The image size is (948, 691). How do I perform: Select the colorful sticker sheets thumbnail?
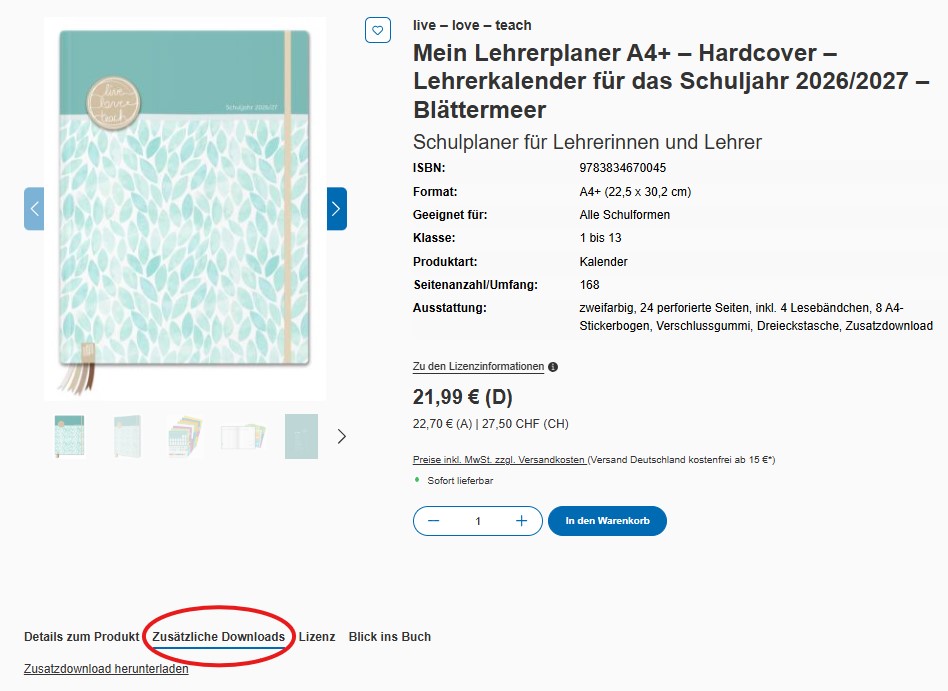[185, 436]
